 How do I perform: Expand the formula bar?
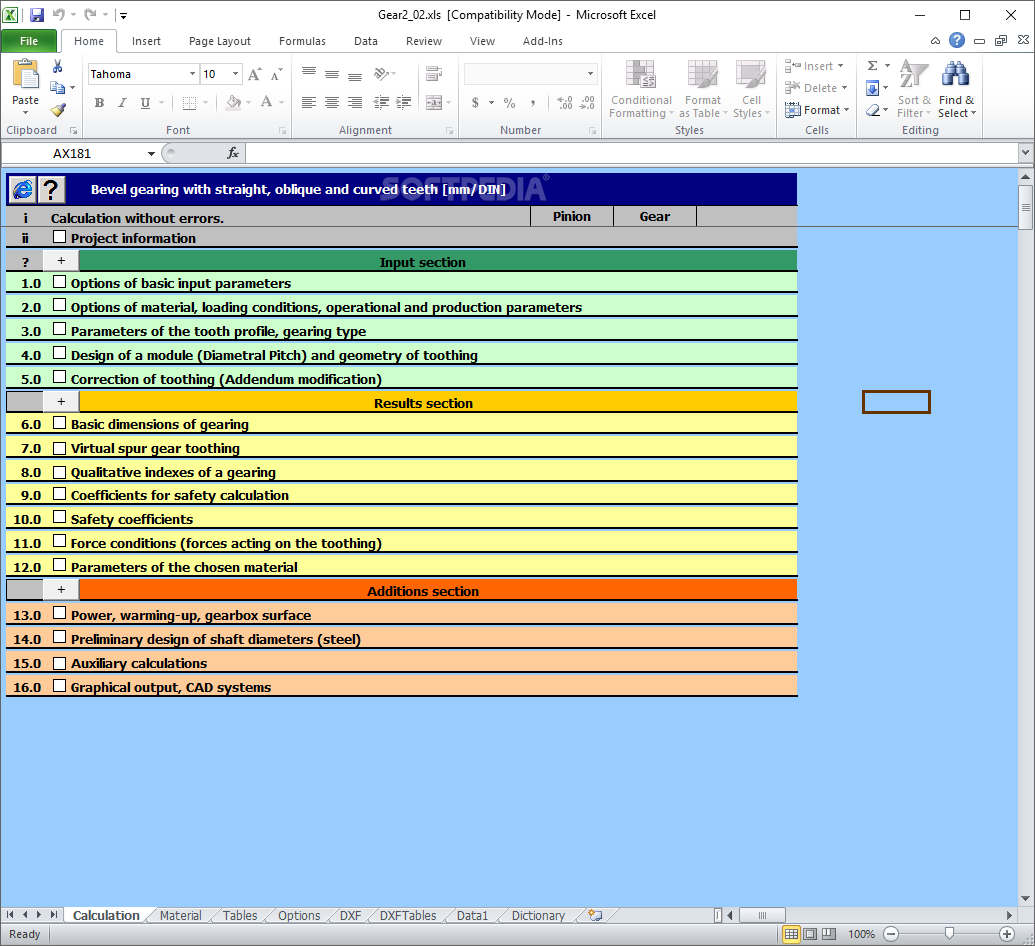tap(1025, 152)
